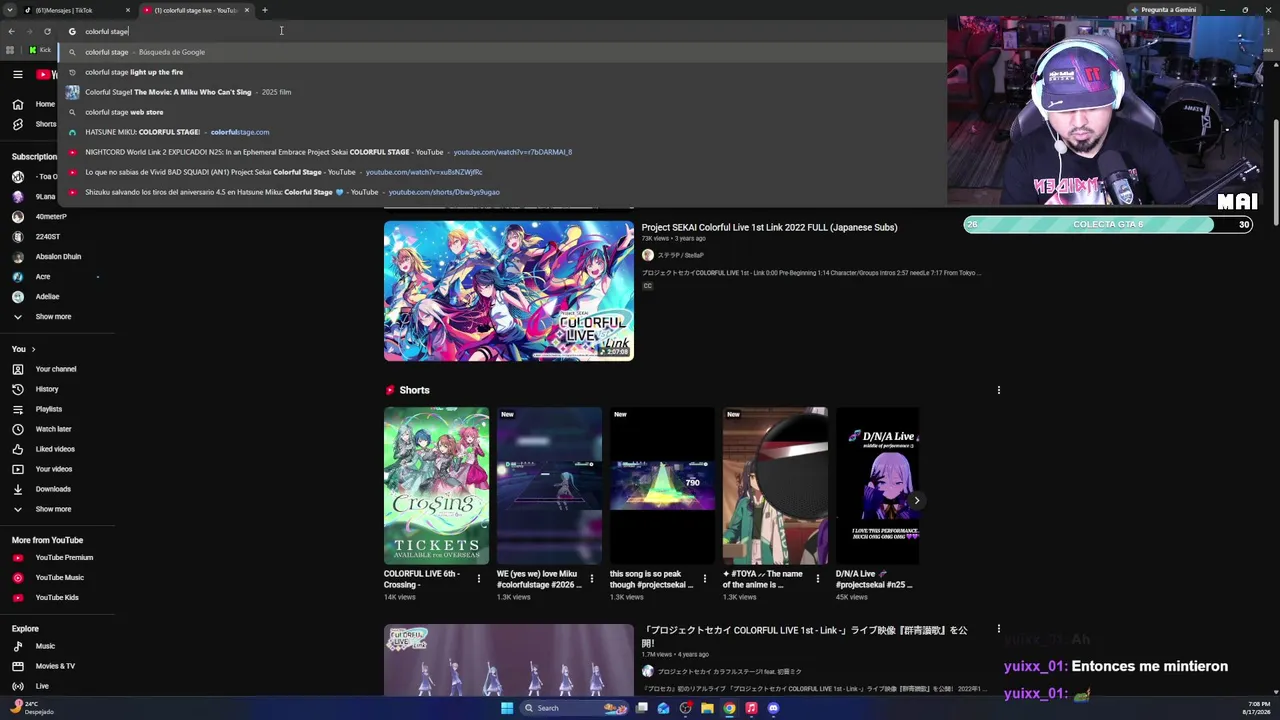Screen dimensions: 1280x720
Task: Show next Shorts with right arrow
Action: (x=916, y=500)
